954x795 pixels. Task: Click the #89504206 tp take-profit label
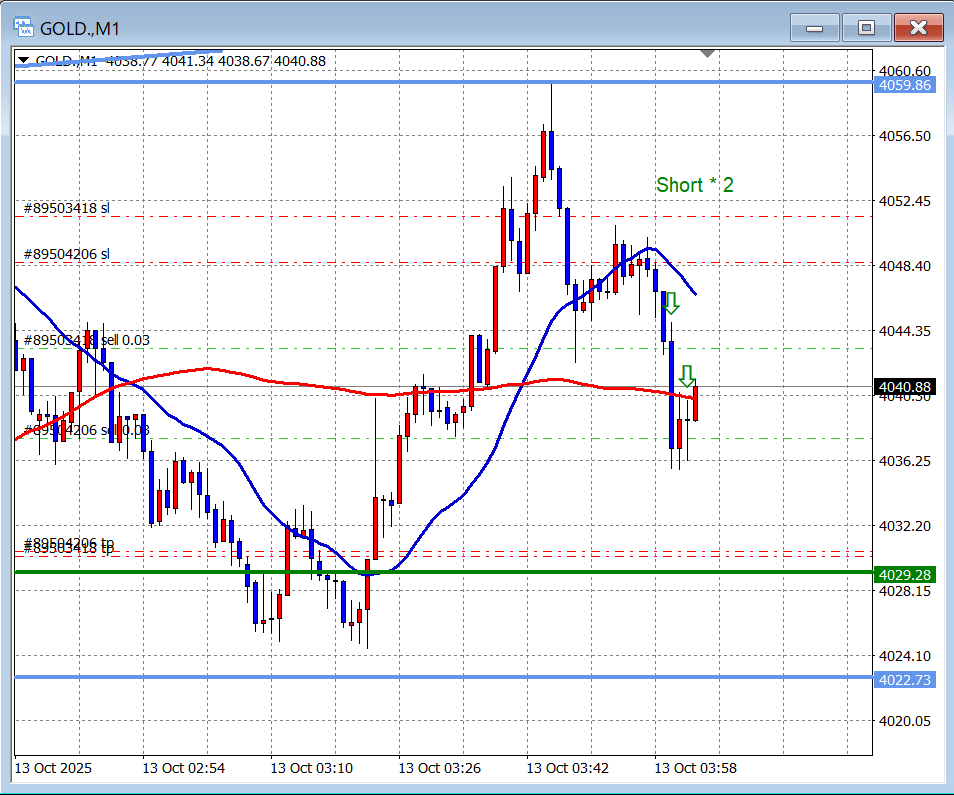pos(69,542)
